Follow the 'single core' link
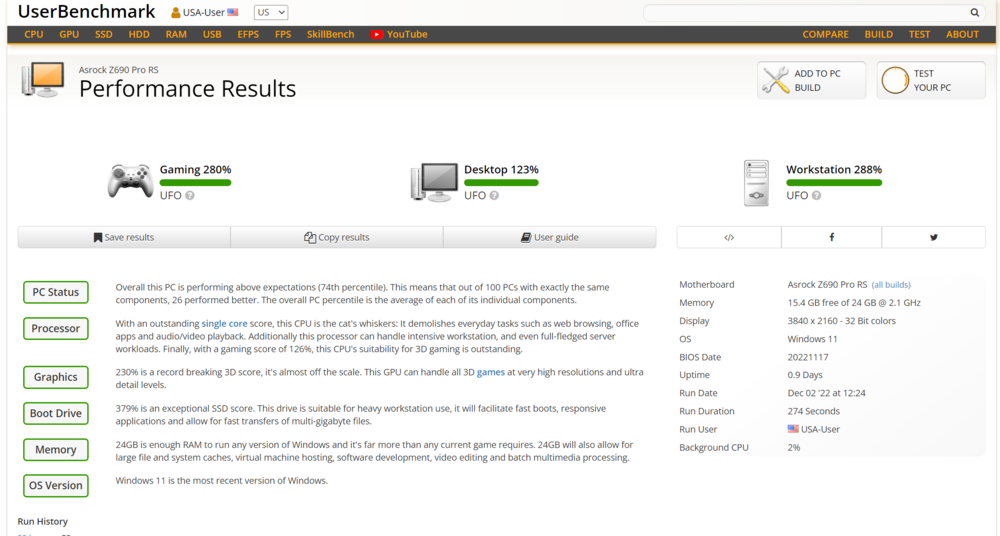This screenshot has width=1000, height=536. (x=224, y=324)
